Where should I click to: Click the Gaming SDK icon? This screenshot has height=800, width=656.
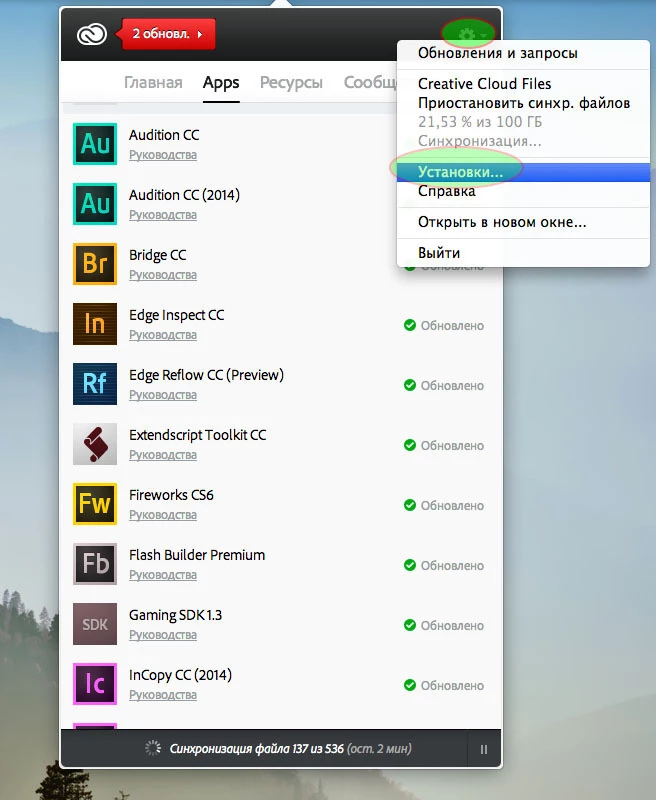pos(95,624)
